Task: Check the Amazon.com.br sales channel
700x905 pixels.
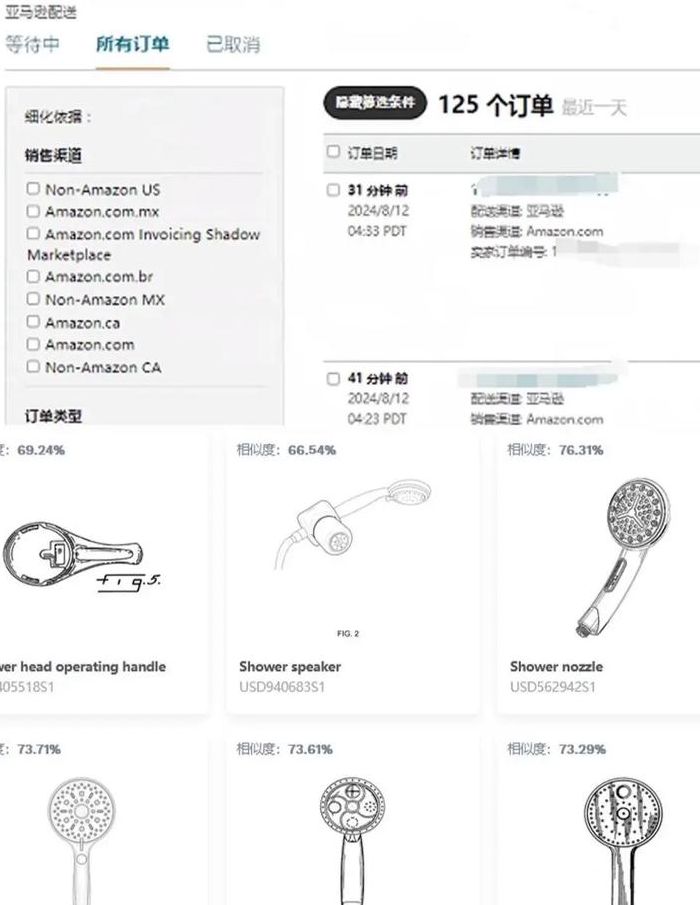Action: click(33, 276)
